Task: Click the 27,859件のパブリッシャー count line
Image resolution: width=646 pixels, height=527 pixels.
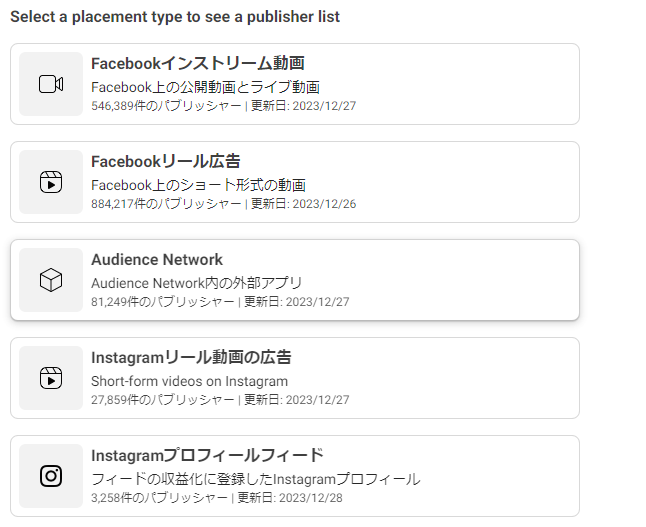Action: [220, 399]
